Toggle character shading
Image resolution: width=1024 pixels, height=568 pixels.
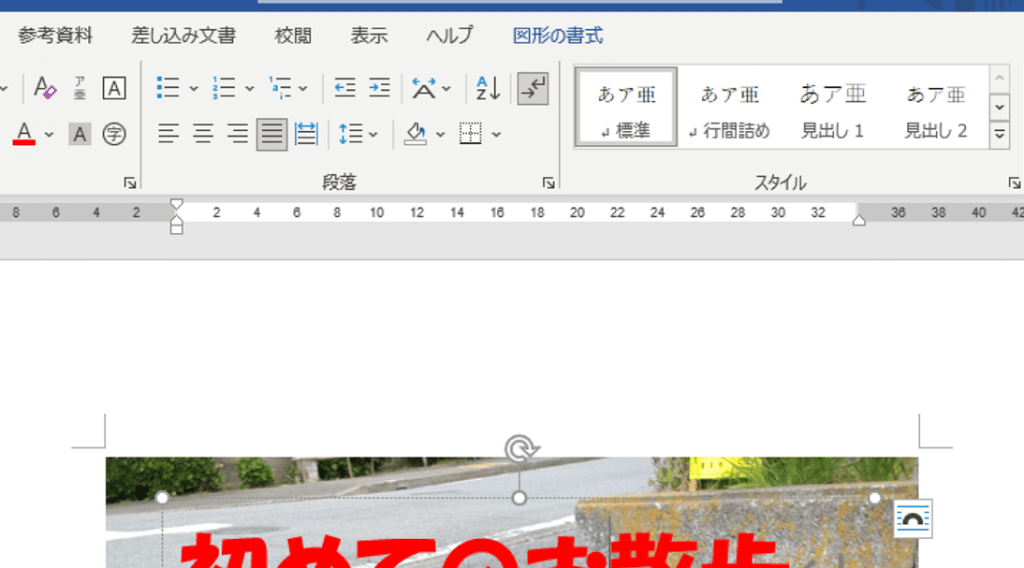pyautogui.click(x=80, y=133)
